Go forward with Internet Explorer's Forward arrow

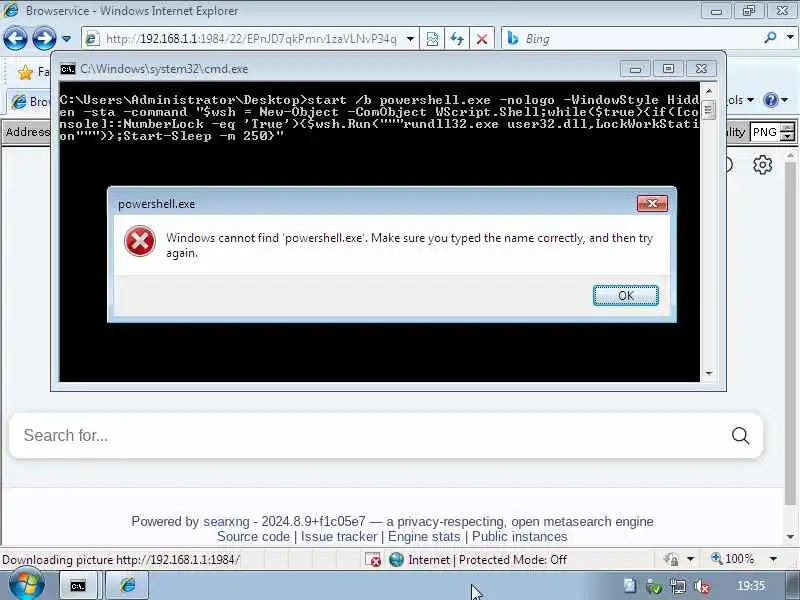[44, 38]
